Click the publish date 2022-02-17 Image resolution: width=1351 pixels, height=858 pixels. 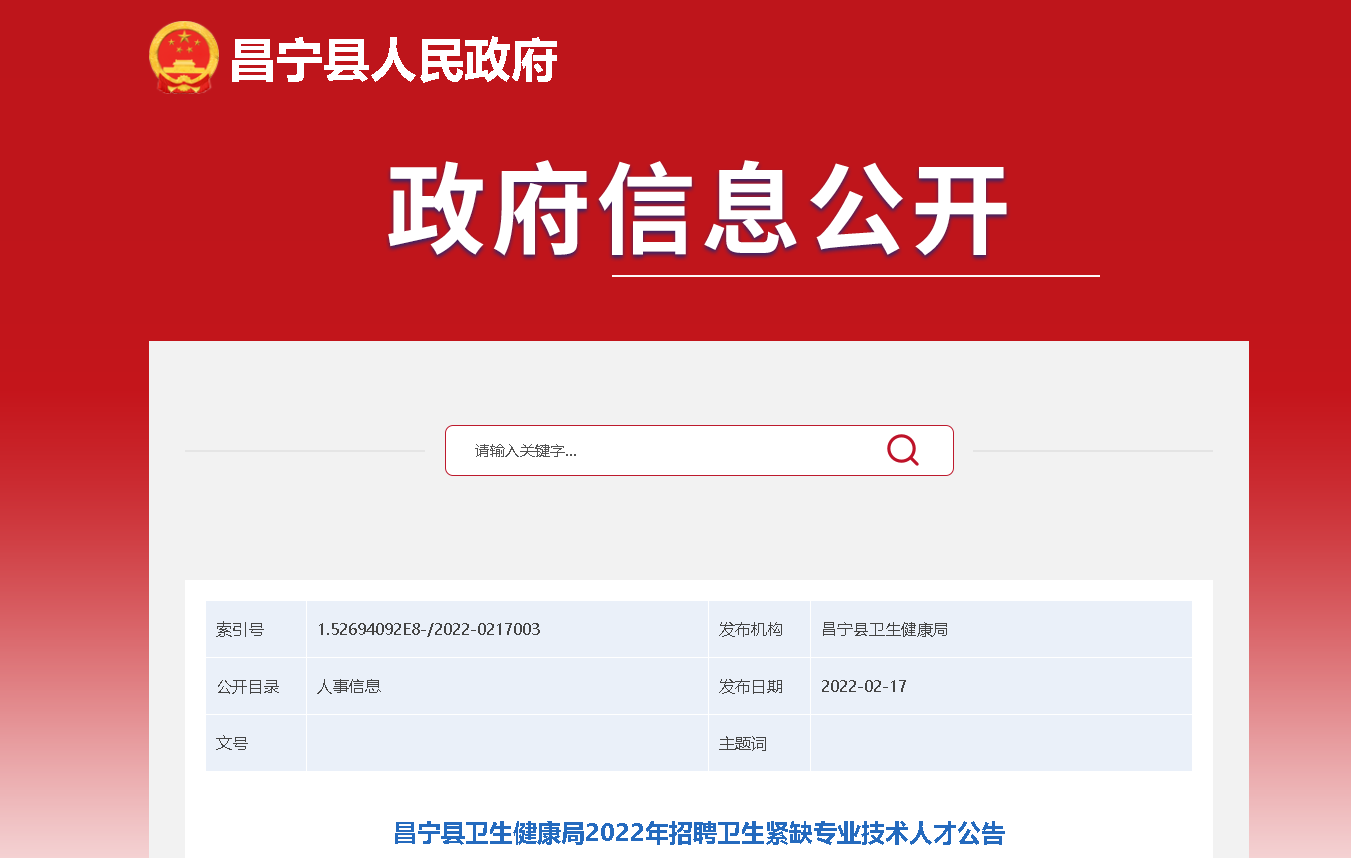coord(863,687)
